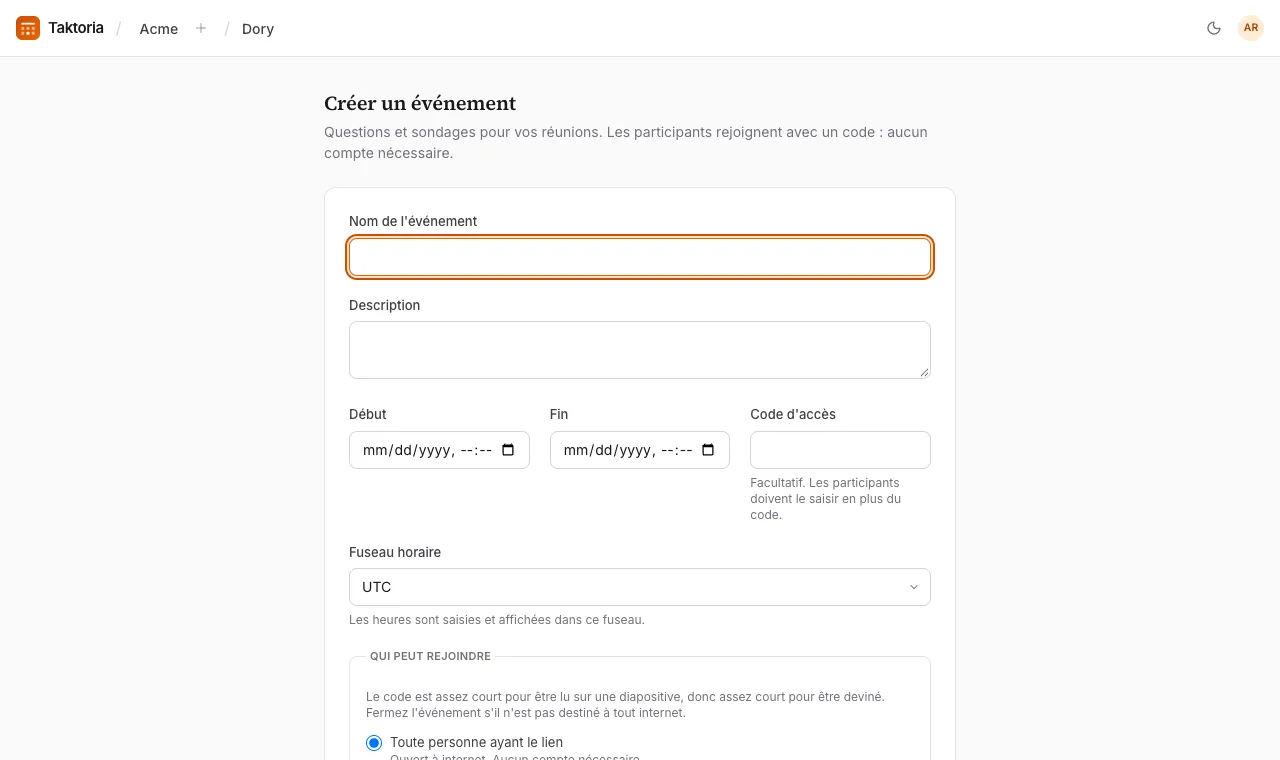Click the Début date-time field
Viewport: 1280px width, 760px height.
pyautogui.click(x=439, y=450)
